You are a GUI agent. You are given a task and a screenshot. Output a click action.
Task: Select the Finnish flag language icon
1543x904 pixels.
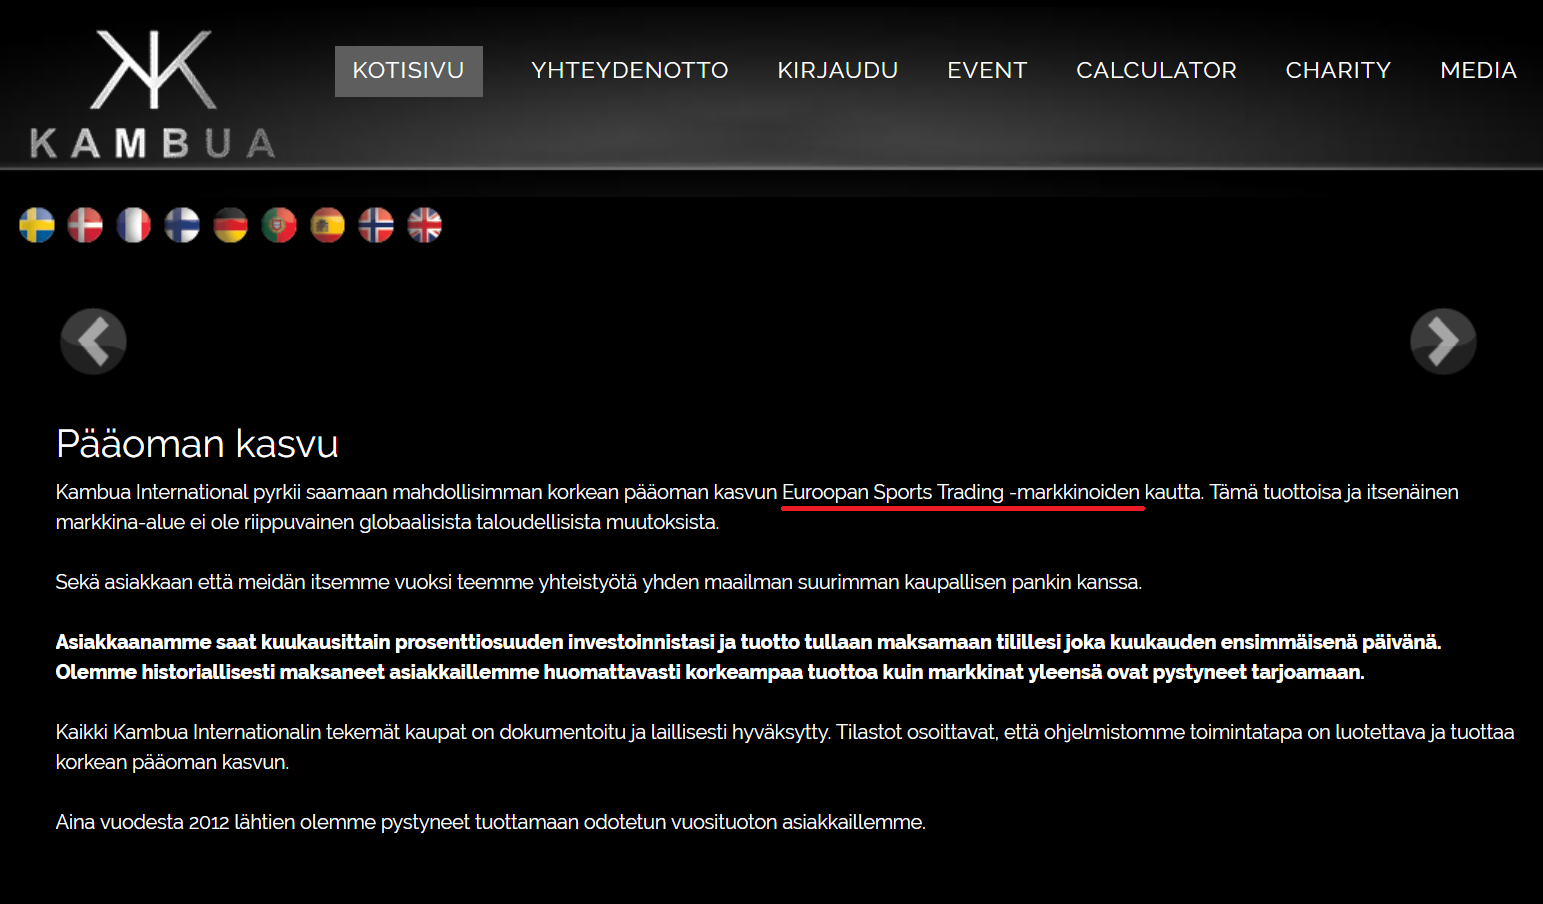182,225
